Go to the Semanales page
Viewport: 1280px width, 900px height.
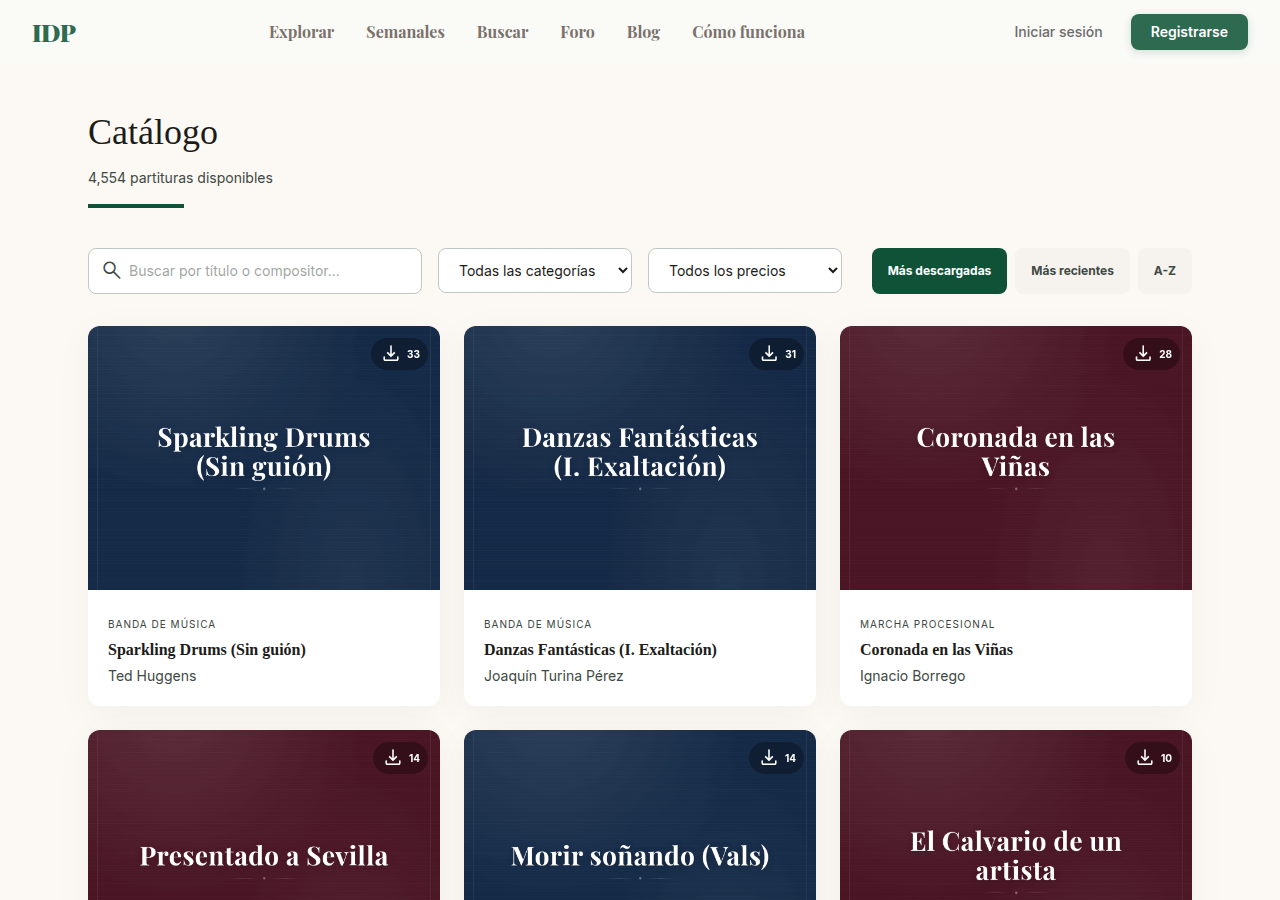tap(405, 32)
